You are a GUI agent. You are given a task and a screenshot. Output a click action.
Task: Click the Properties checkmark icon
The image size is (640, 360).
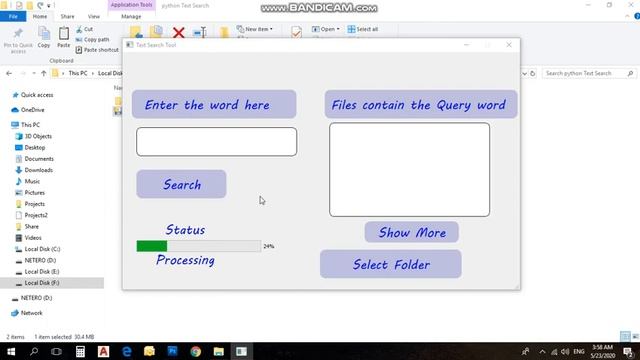[296, 32]
